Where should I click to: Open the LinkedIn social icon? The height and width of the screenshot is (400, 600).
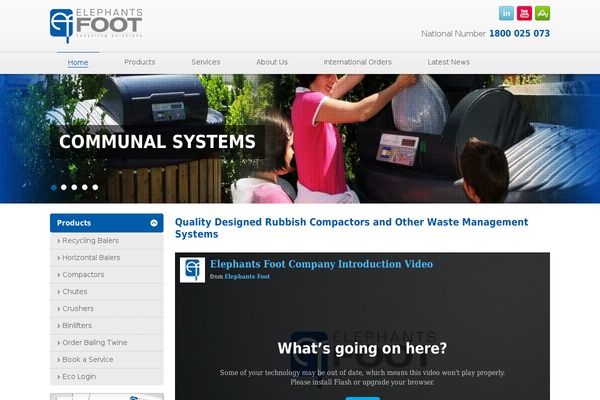click(506, 13)
